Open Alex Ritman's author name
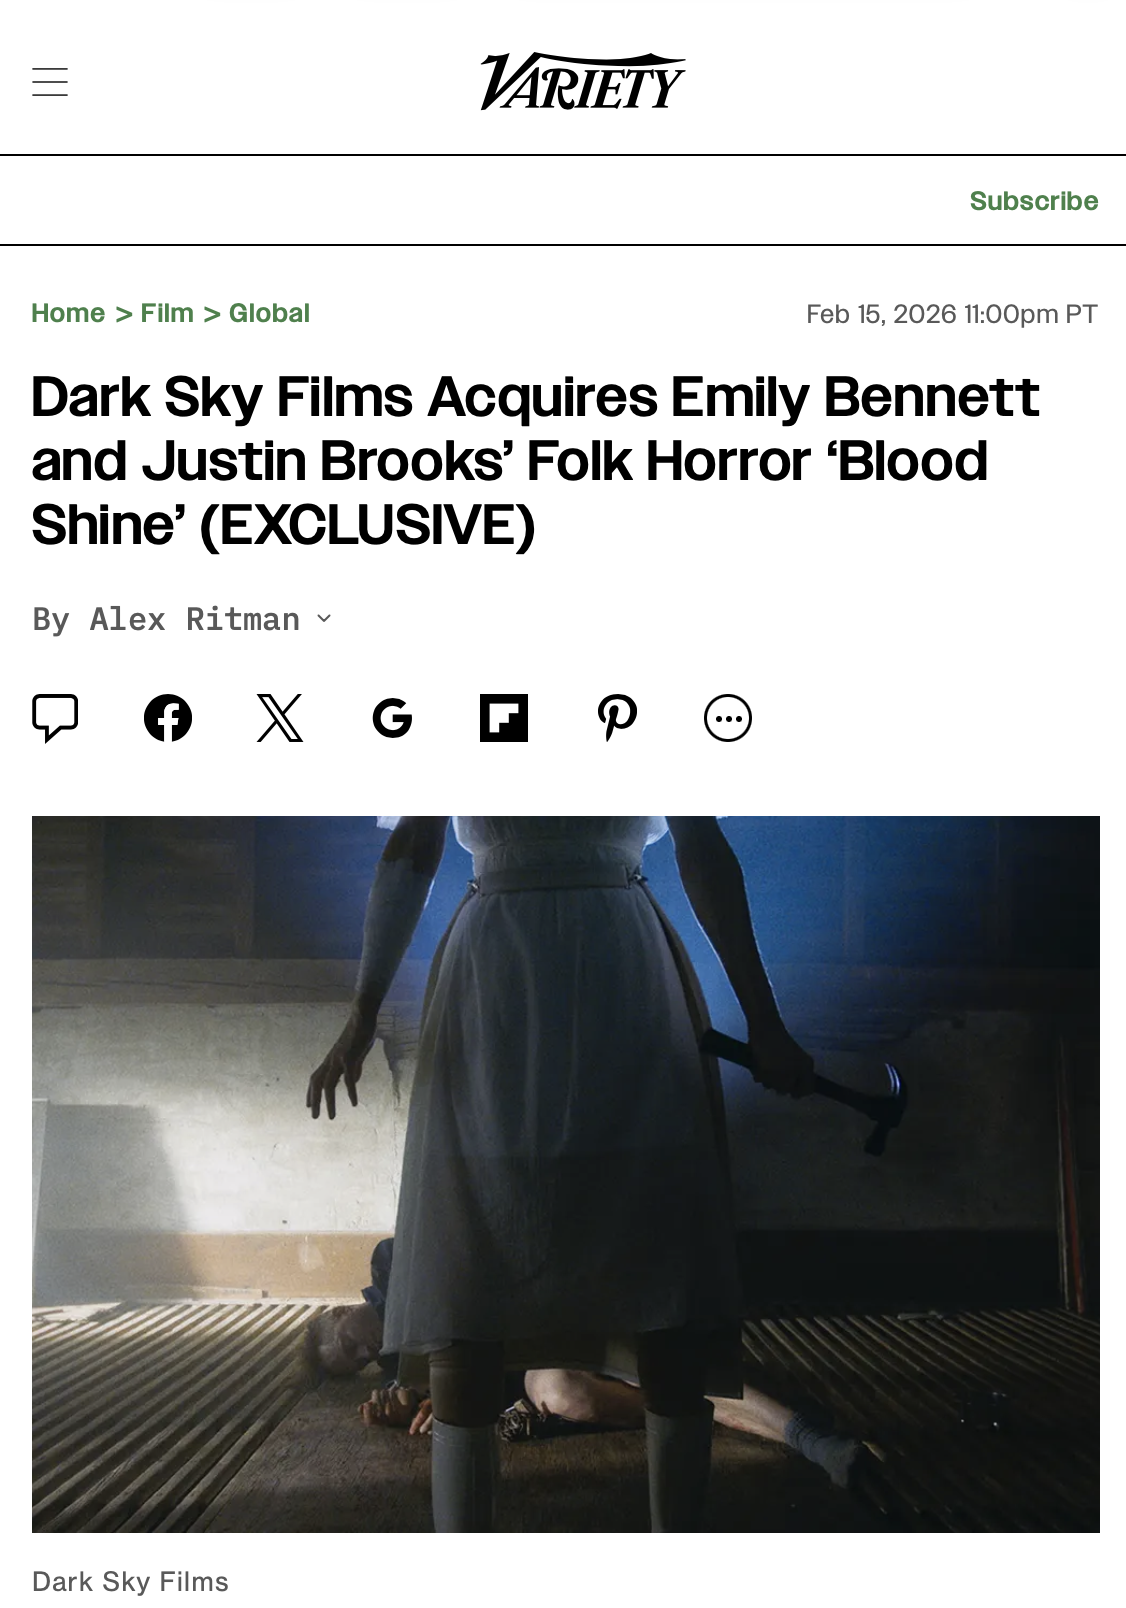Screen dimensions: 1126x1608 (195, 619)
